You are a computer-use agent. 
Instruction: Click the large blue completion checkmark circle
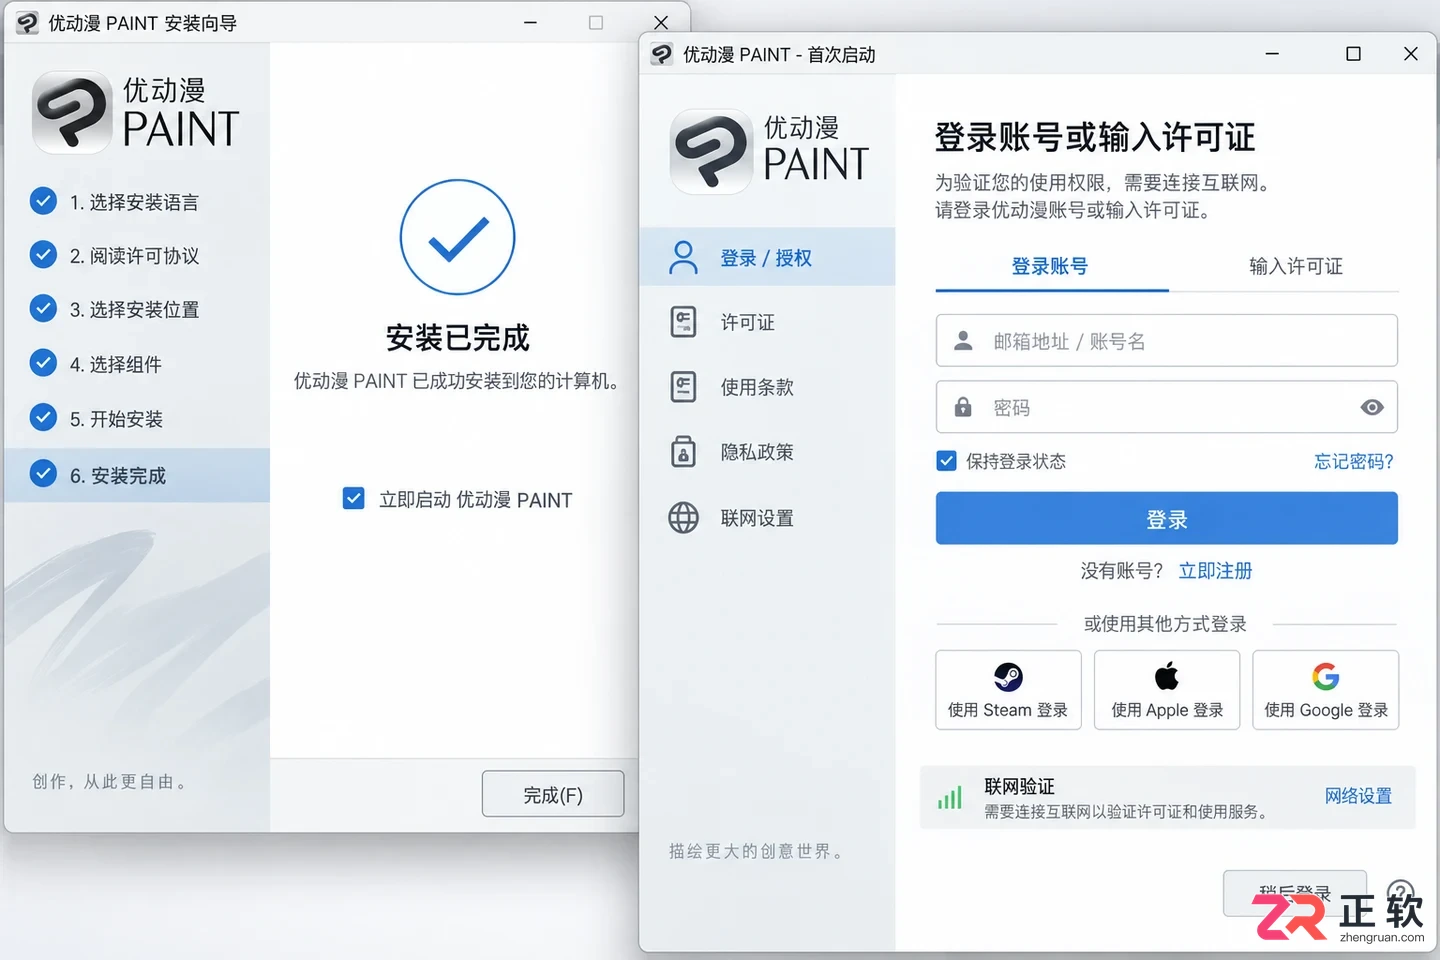tap(458, 237)
